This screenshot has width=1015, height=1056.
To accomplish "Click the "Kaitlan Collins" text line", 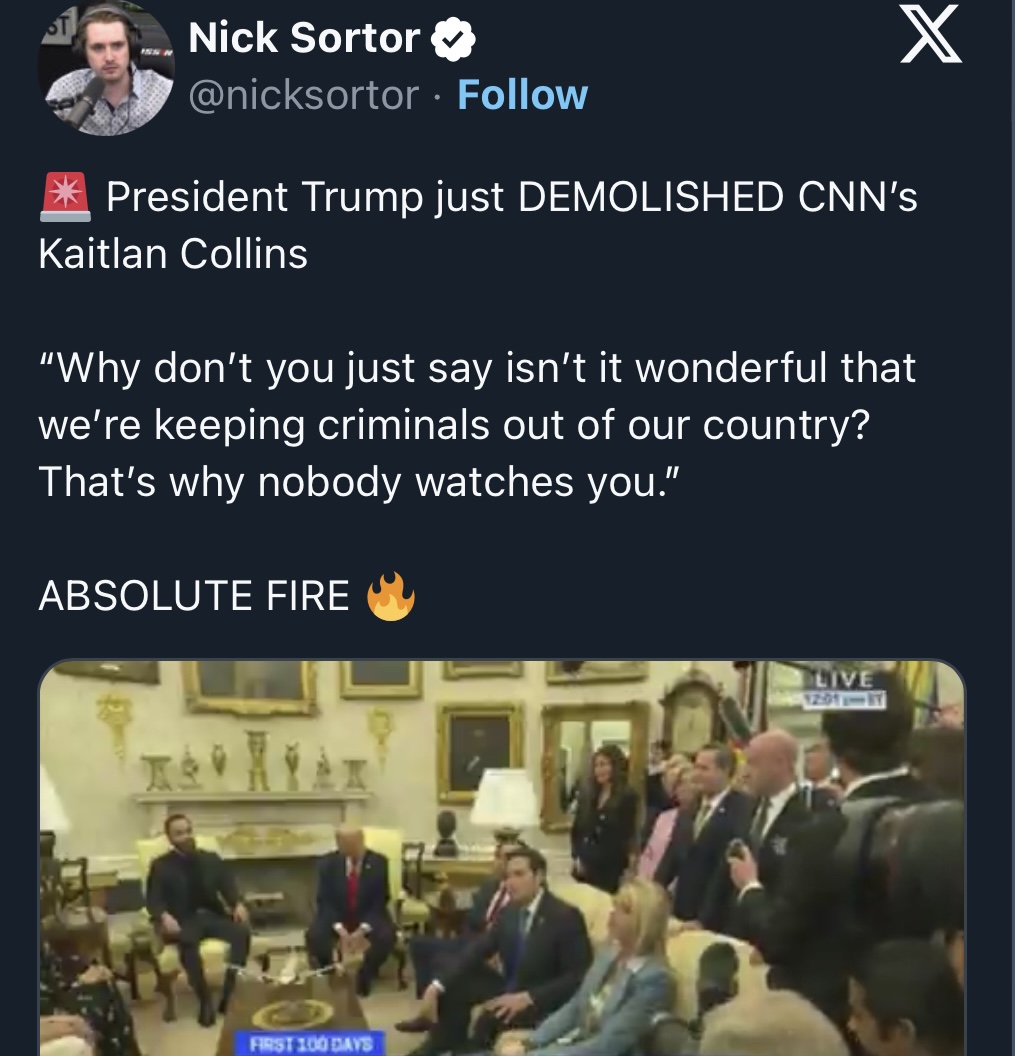I will (x=173, y=254).
